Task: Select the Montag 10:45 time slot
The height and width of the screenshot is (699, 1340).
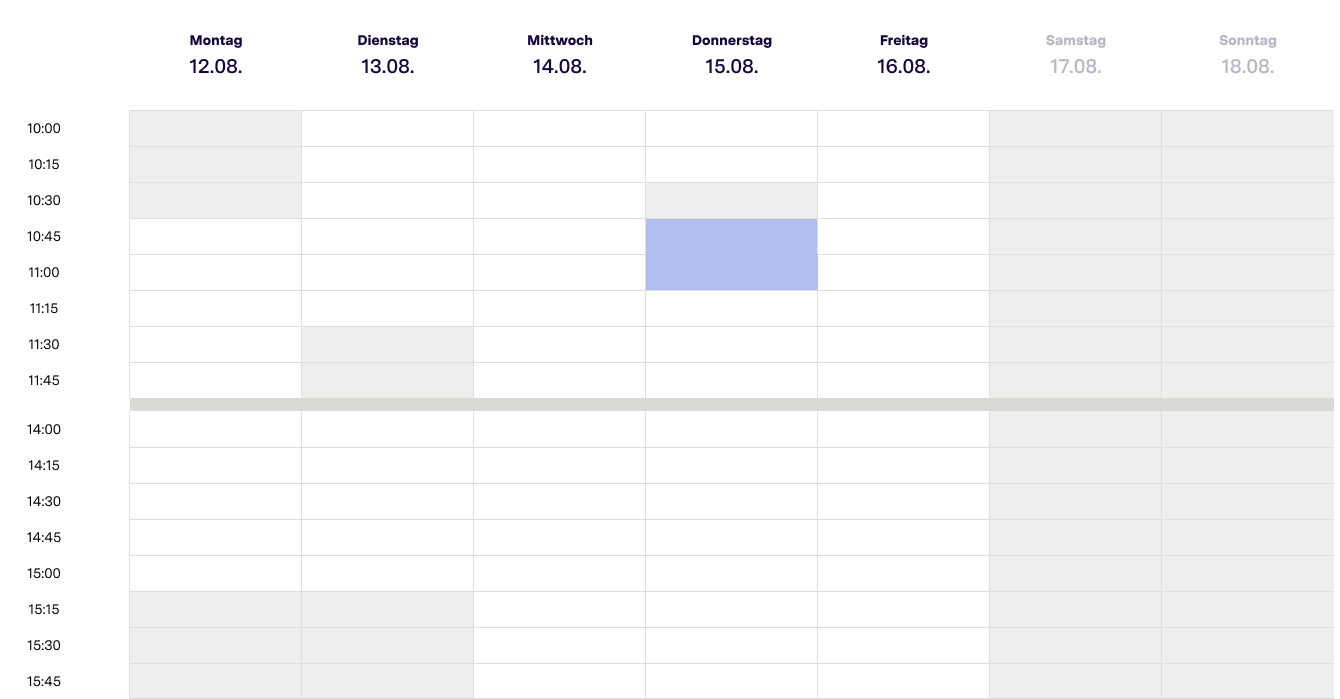Action: click(216, 237)
